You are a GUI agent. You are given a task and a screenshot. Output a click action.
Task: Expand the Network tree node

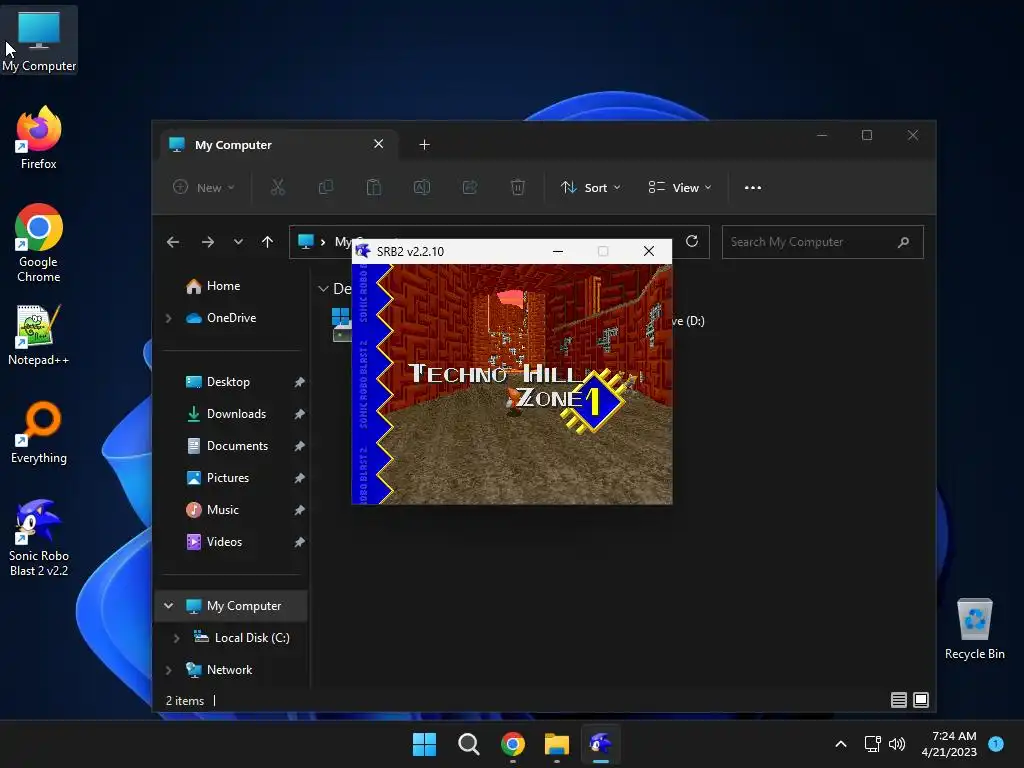tap(168, 670)
